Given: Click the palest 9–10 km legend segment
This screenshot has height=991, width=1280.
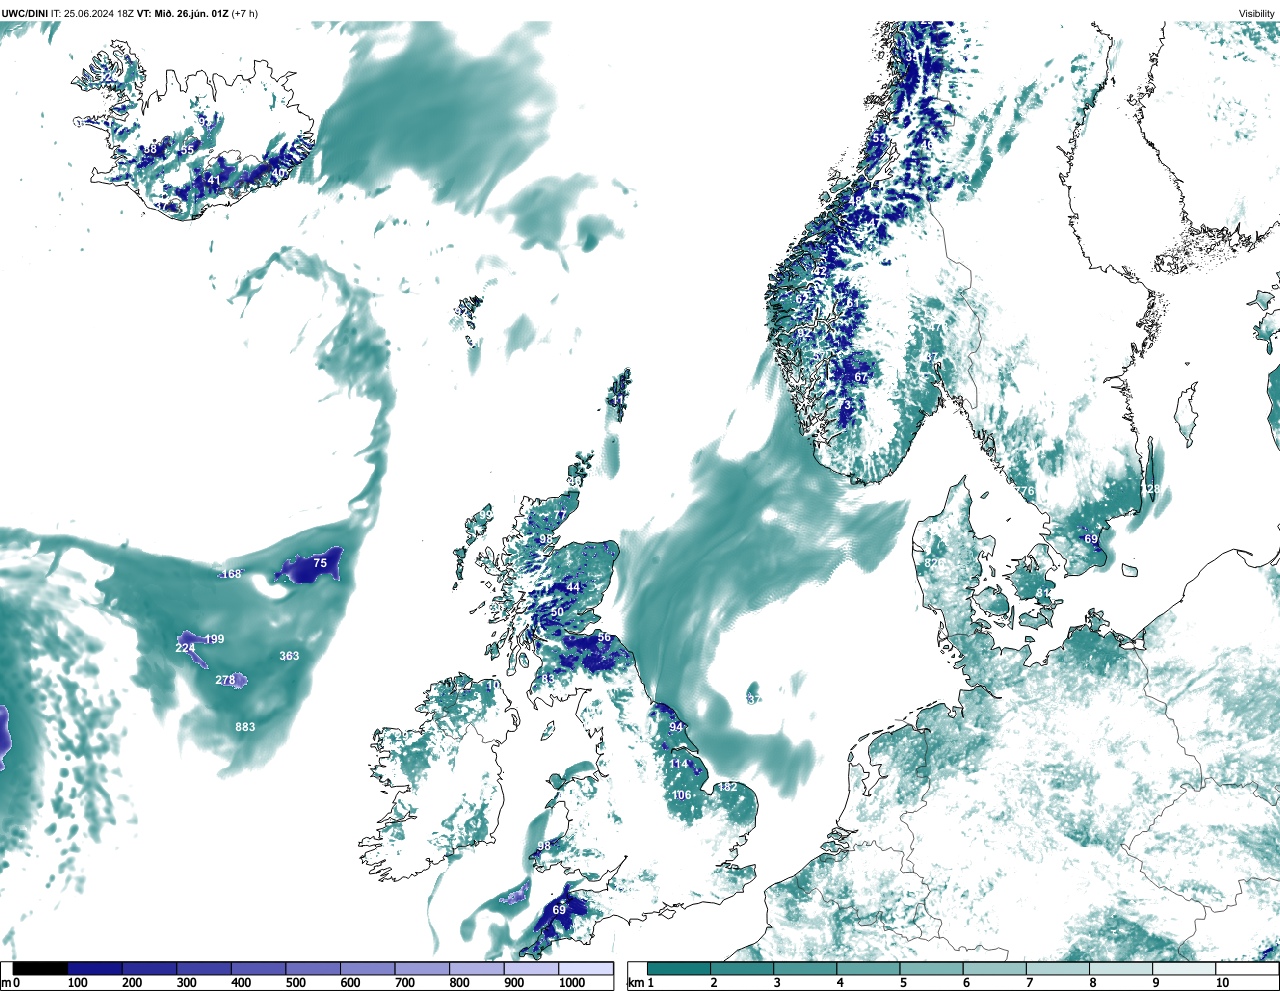Looking at the screenshot, I should [x=1185, y=968].
